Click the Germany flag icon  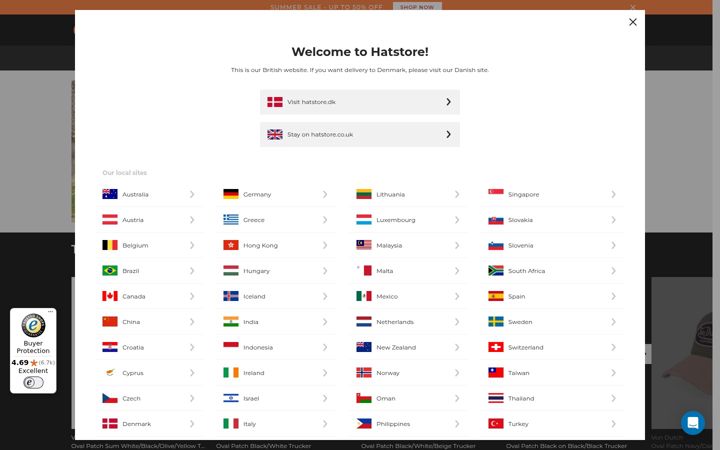coord(231,194)
